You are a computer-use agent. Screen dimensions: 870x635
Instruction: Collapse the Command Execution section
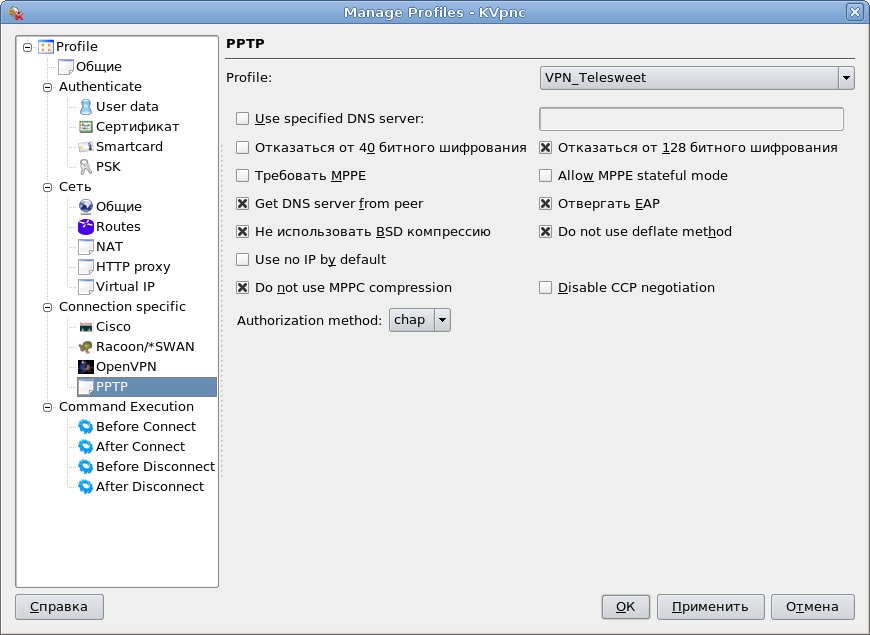pos(46,407)
